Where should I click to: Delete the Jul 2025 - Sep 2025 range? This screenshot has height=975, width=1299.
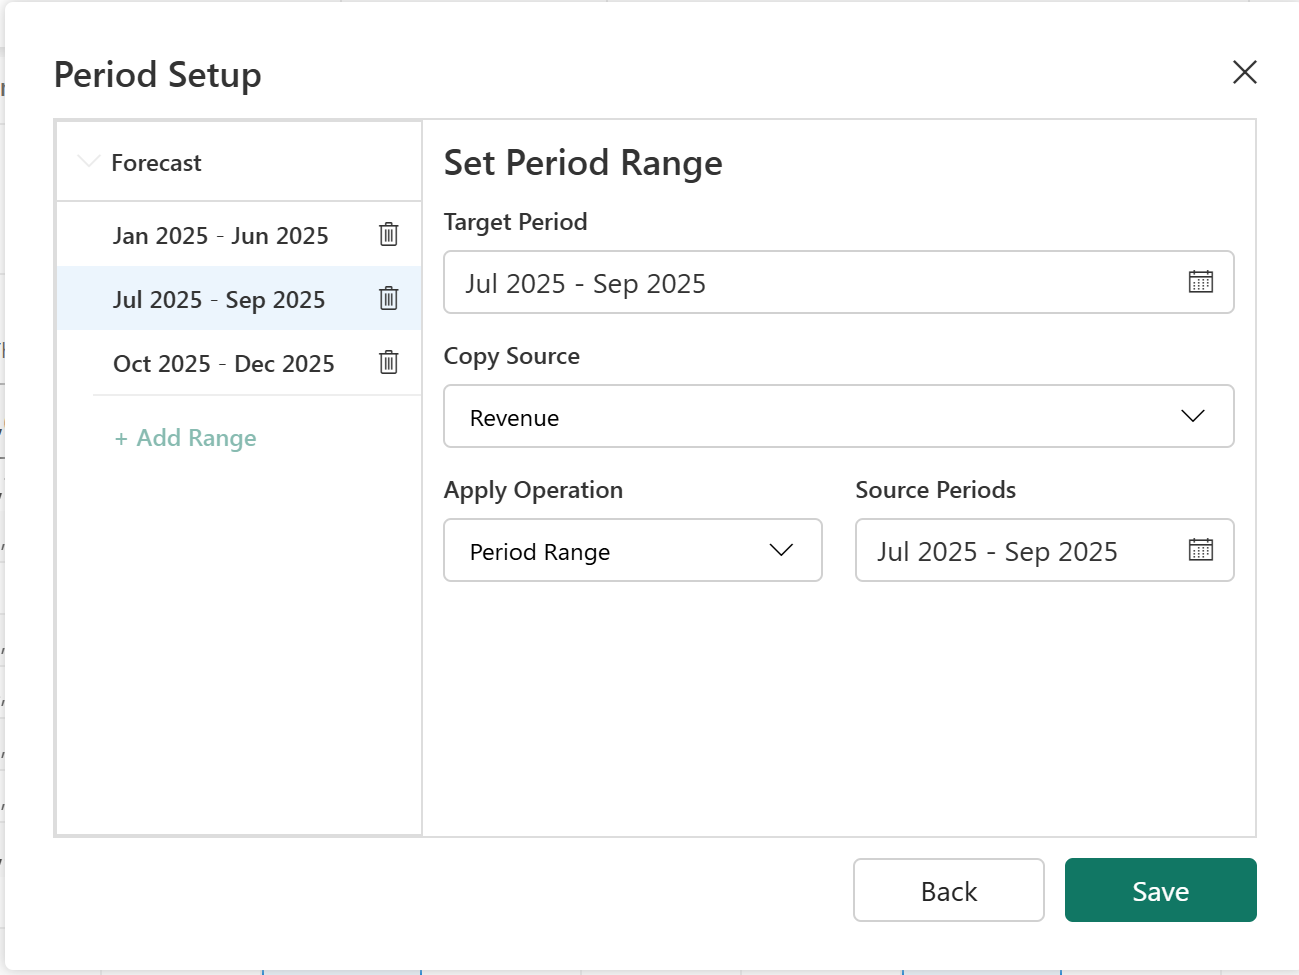coord(389,298)
